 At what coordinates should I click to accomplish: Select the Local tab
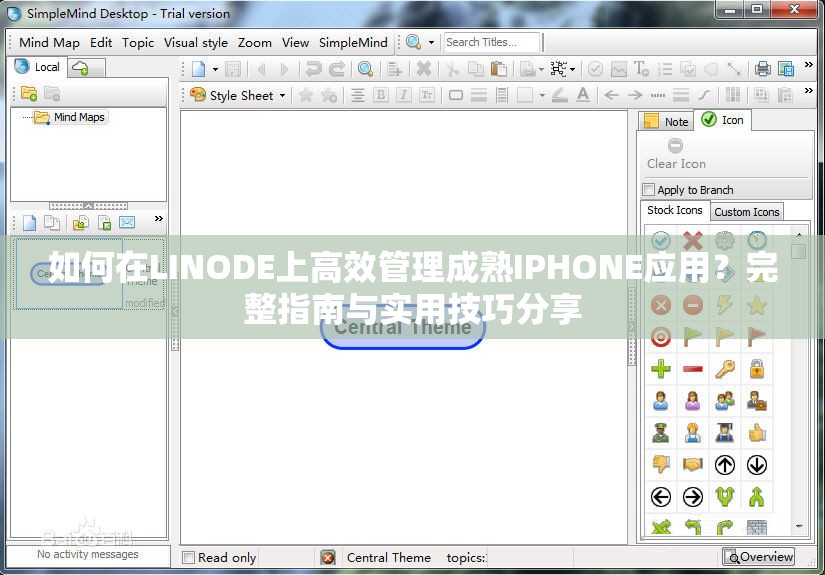pyautogui.click(x=37, y=67)
